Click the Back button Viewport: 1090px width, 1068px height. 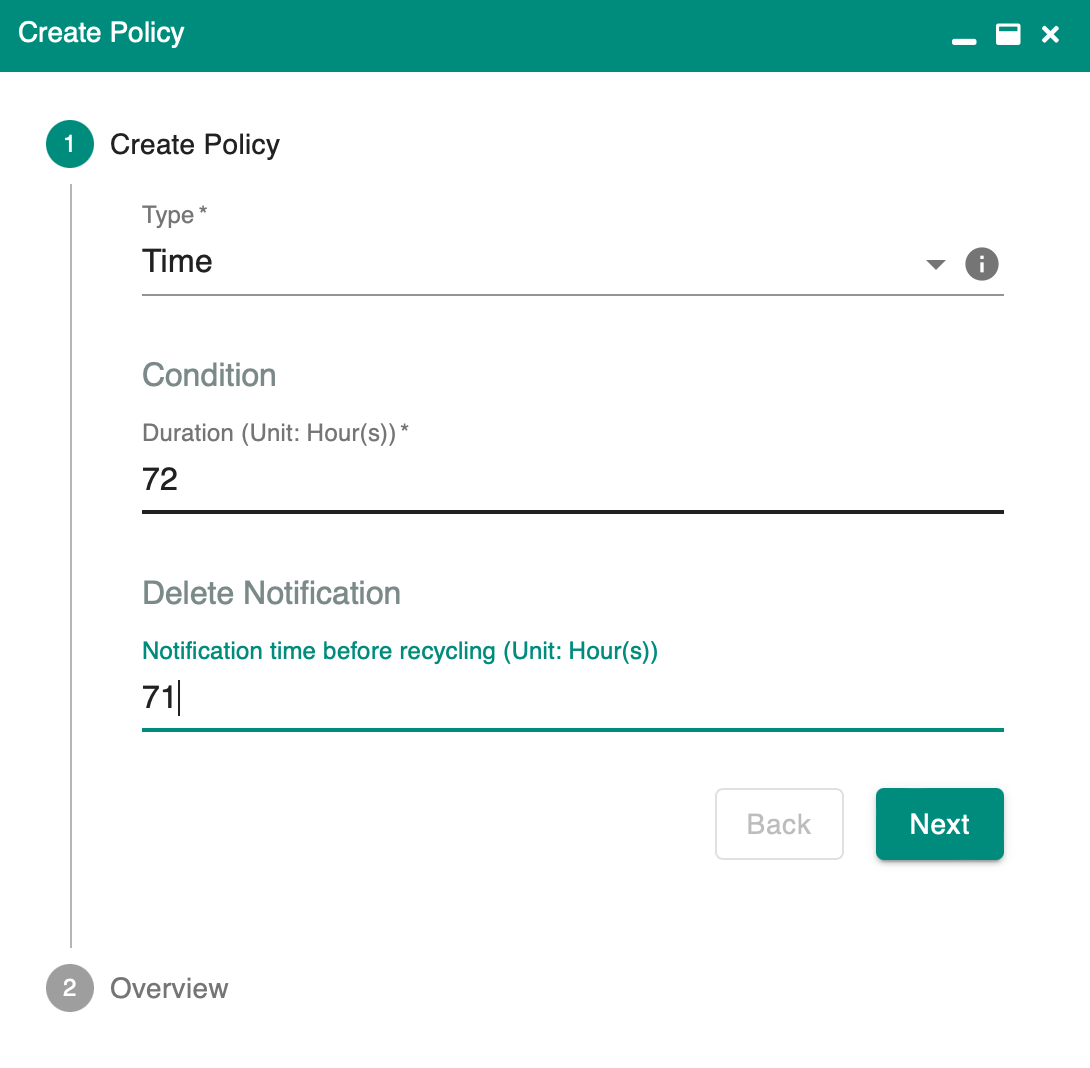pos(779,824)
